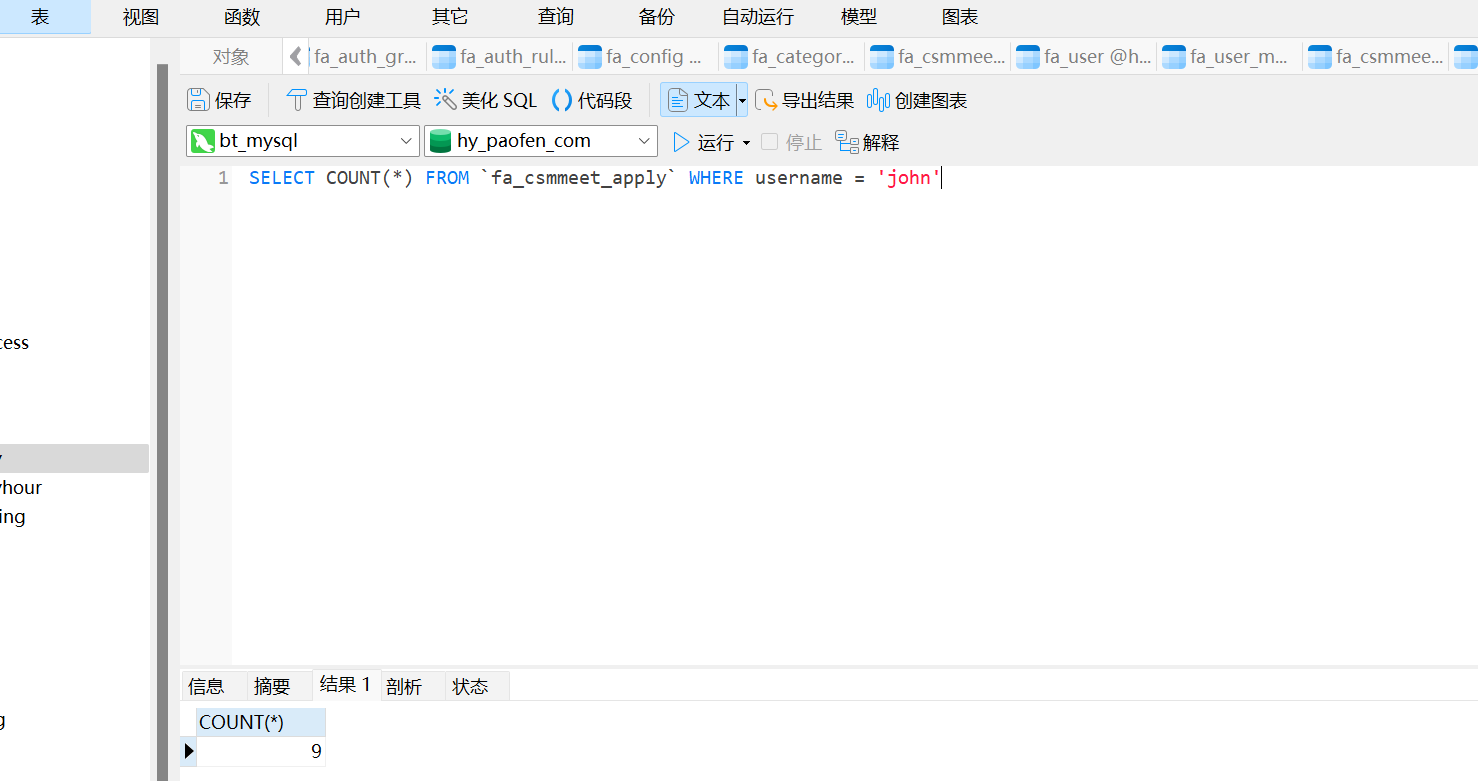Open the Profile (剖析) result tab
The height and width of the screenshot is (781, 1478).
point(404,686)
